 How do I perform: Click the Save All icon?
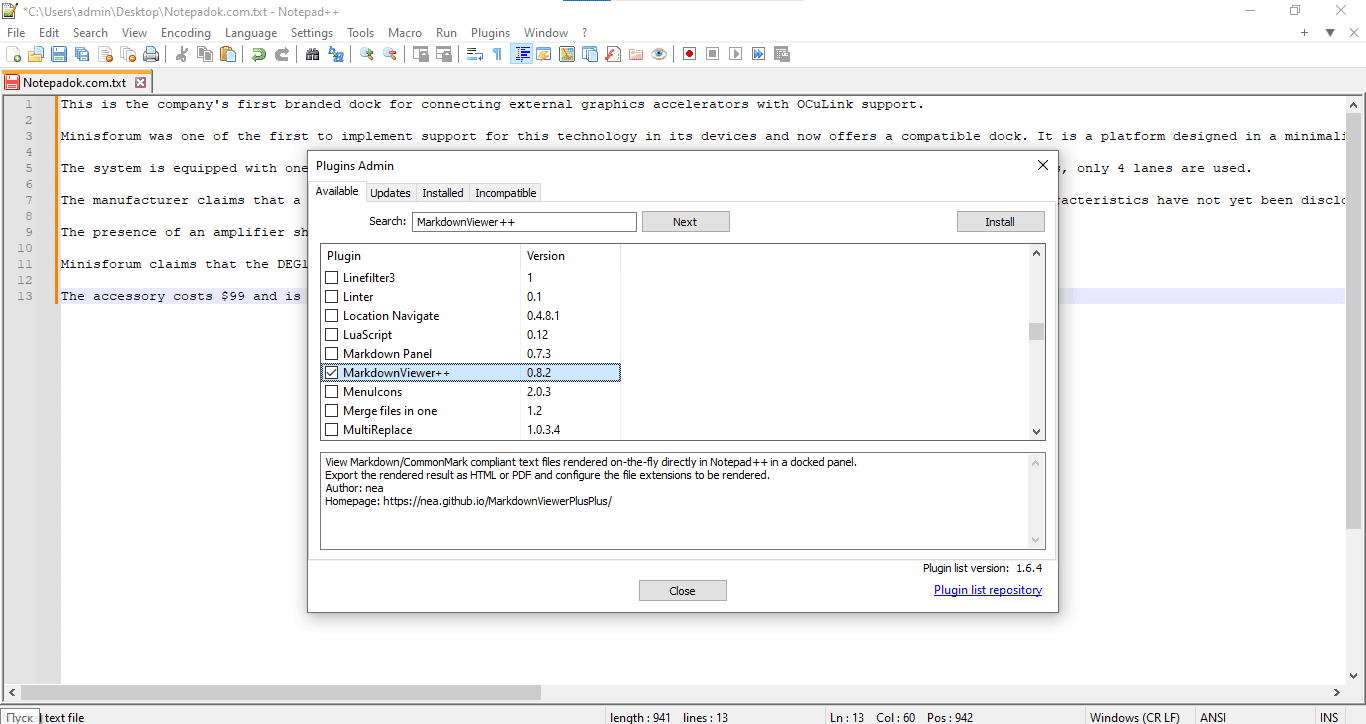pos(82,54)
